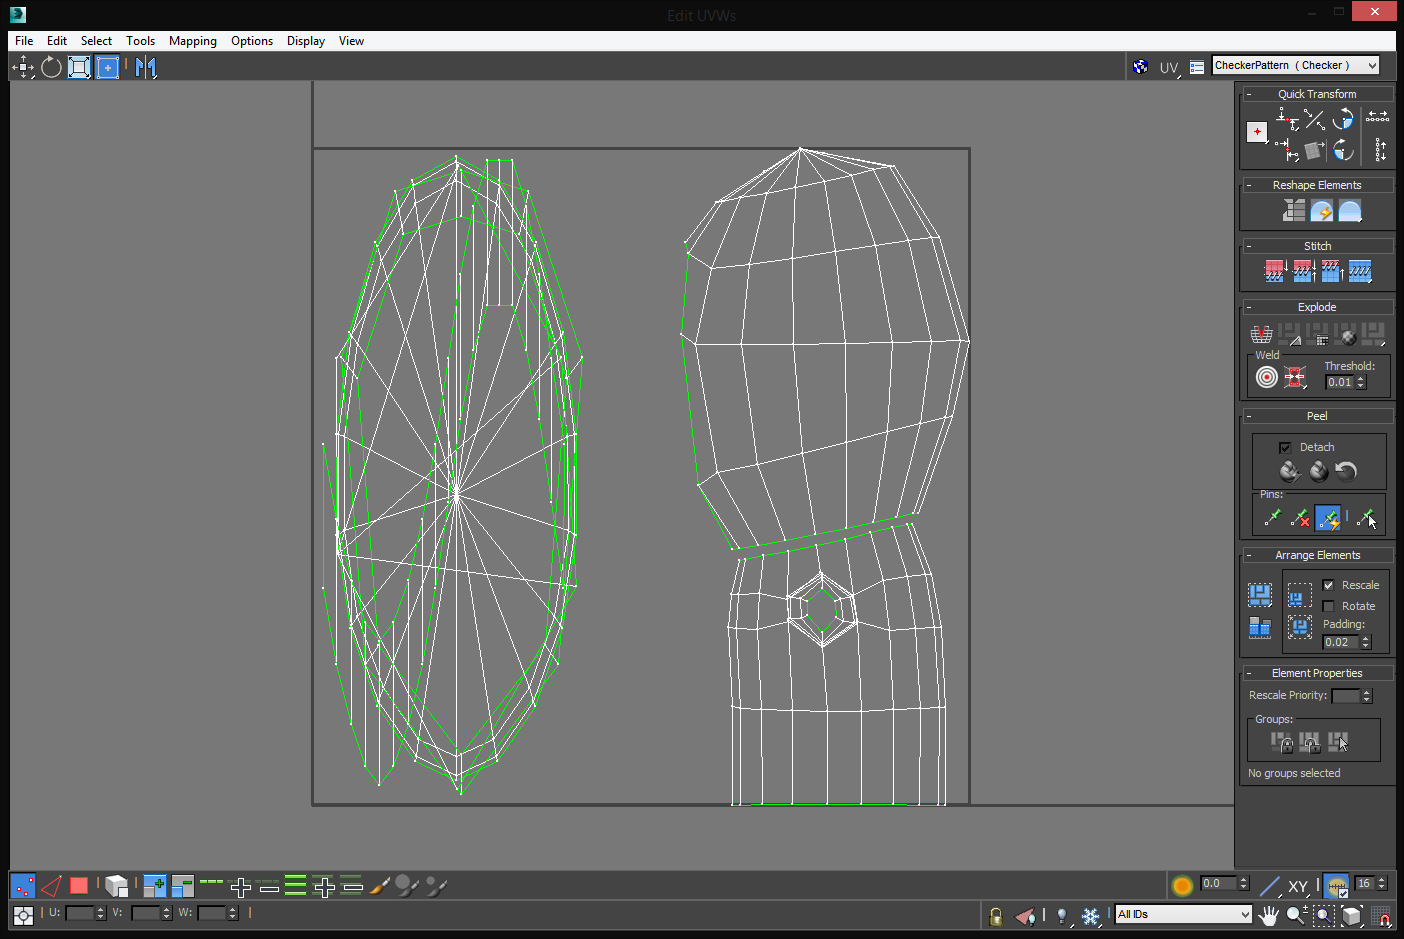Open the Edit menu
Screen dimensions: 1404x939
point(57,41)
